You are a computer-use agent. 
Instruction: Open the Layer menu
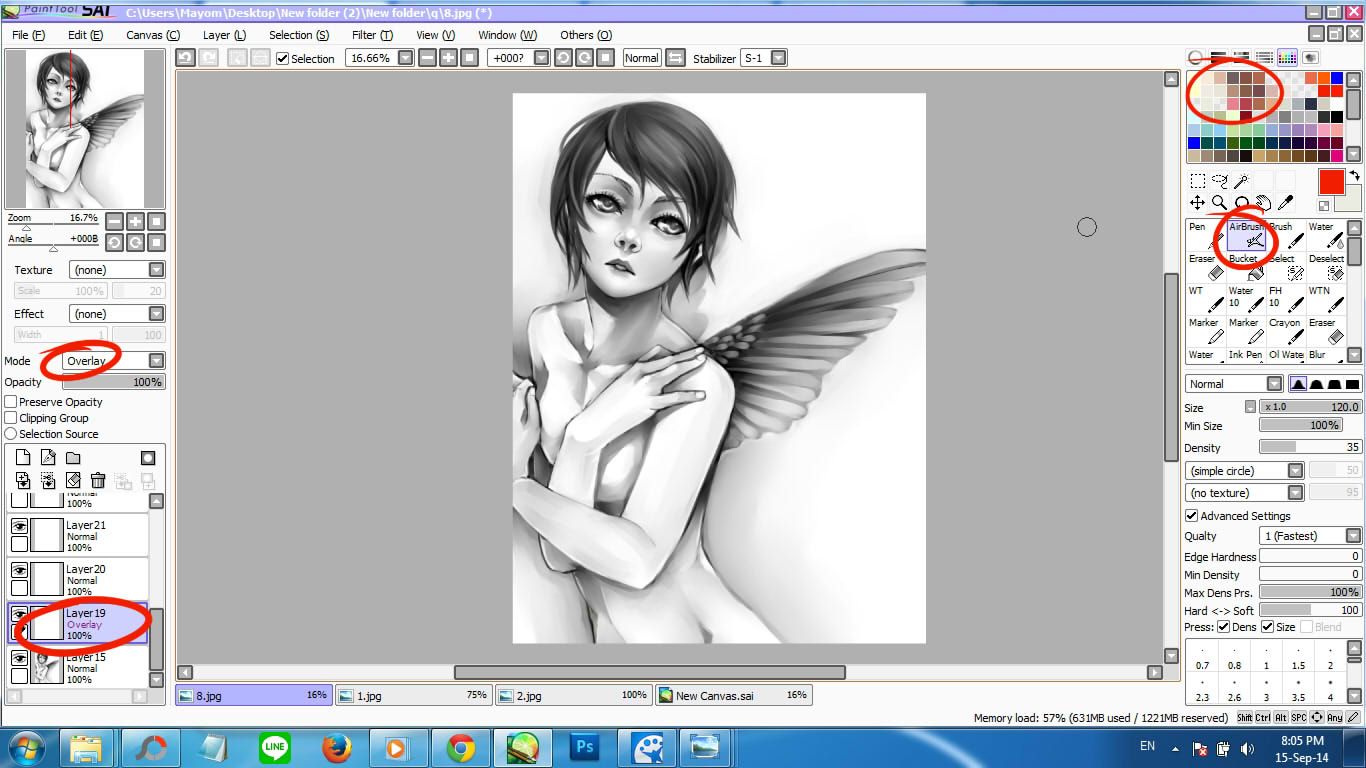224,35
